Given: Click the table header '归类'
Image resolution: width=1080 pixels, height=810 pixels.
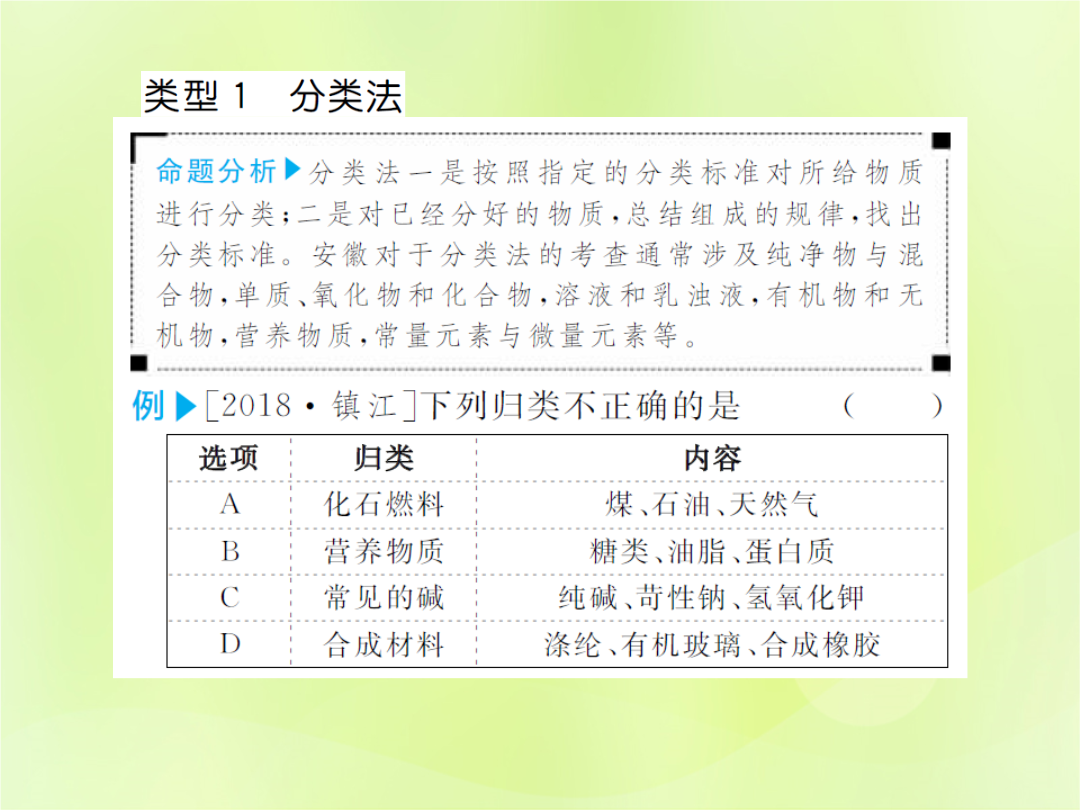Looking at the screenshot, I should click(x=384, y=458).
